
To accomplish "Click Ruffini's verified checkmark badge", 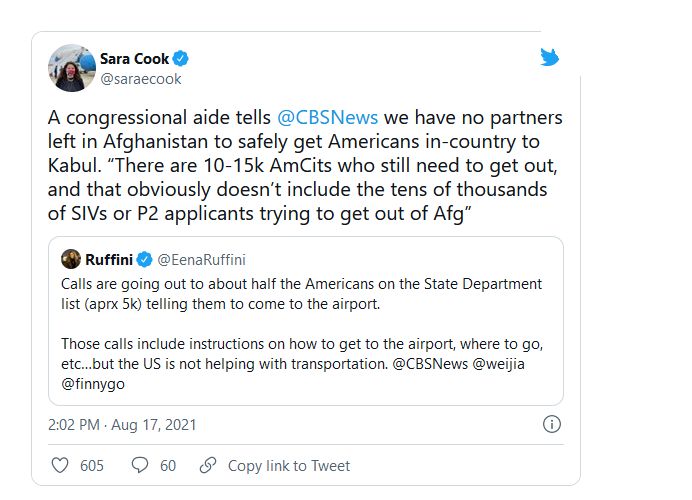I will (144, 259).
